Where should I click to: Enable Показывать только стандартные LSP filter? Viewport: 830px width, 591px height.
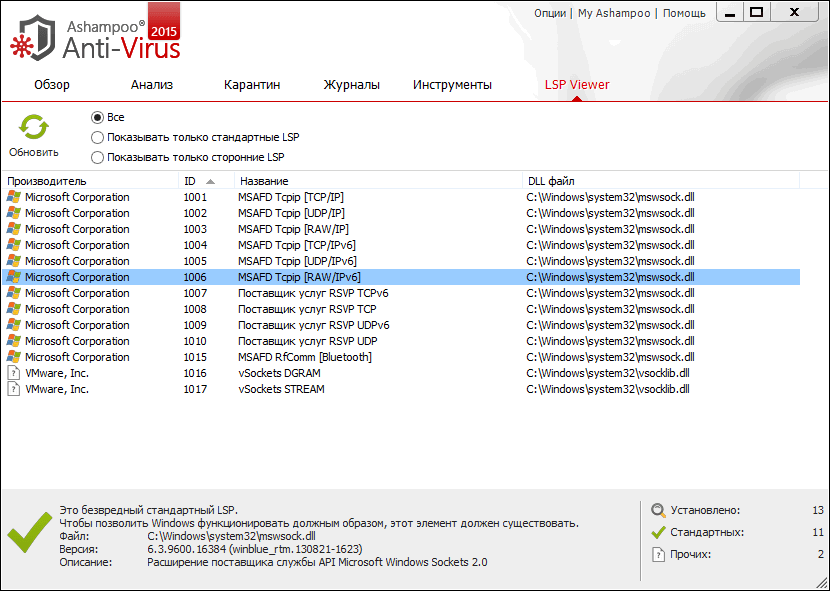pos(97,137)
